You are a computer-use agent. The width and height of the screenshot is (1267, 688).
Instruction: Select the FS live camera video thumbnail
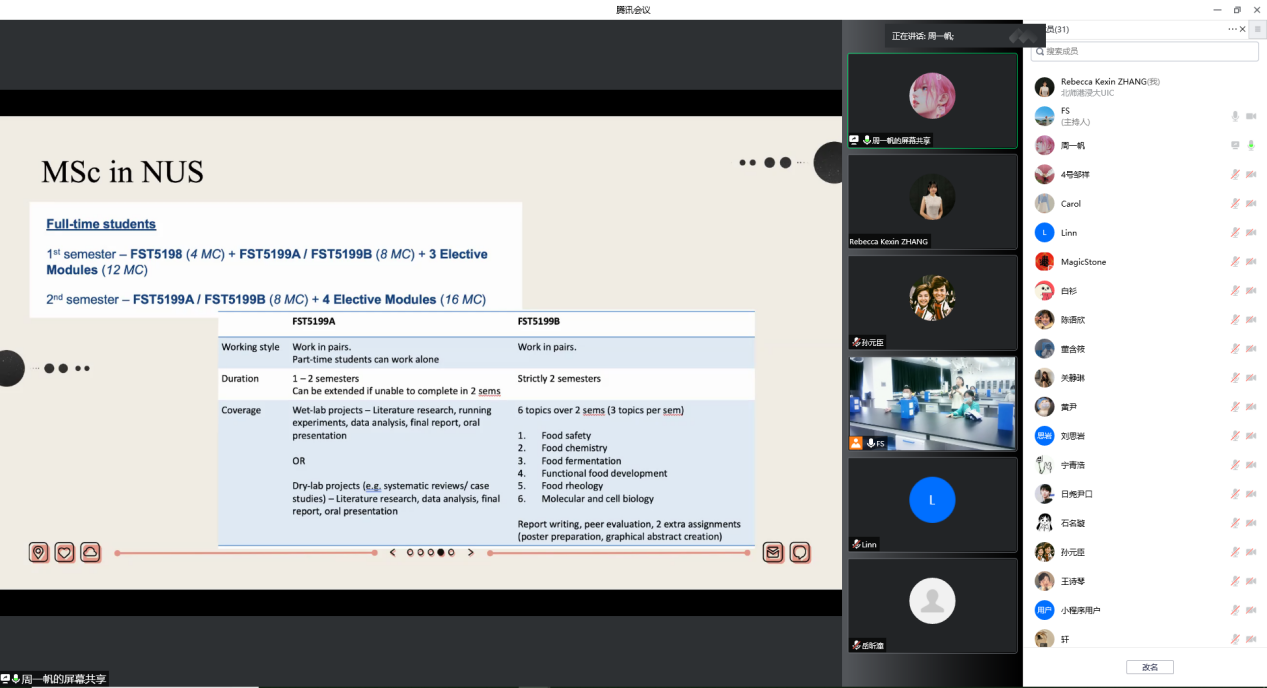tap(931, 403)
